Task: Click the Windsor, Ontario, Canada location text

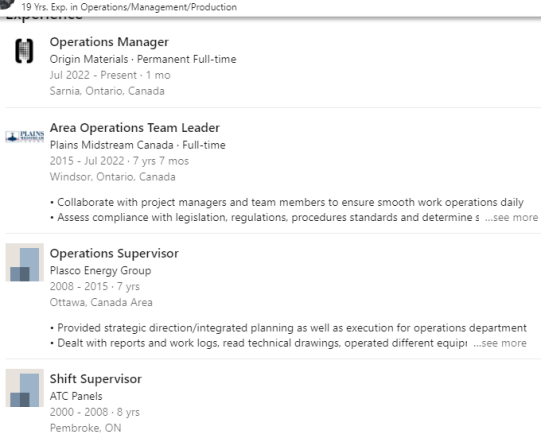Action: tap(112, 177)
